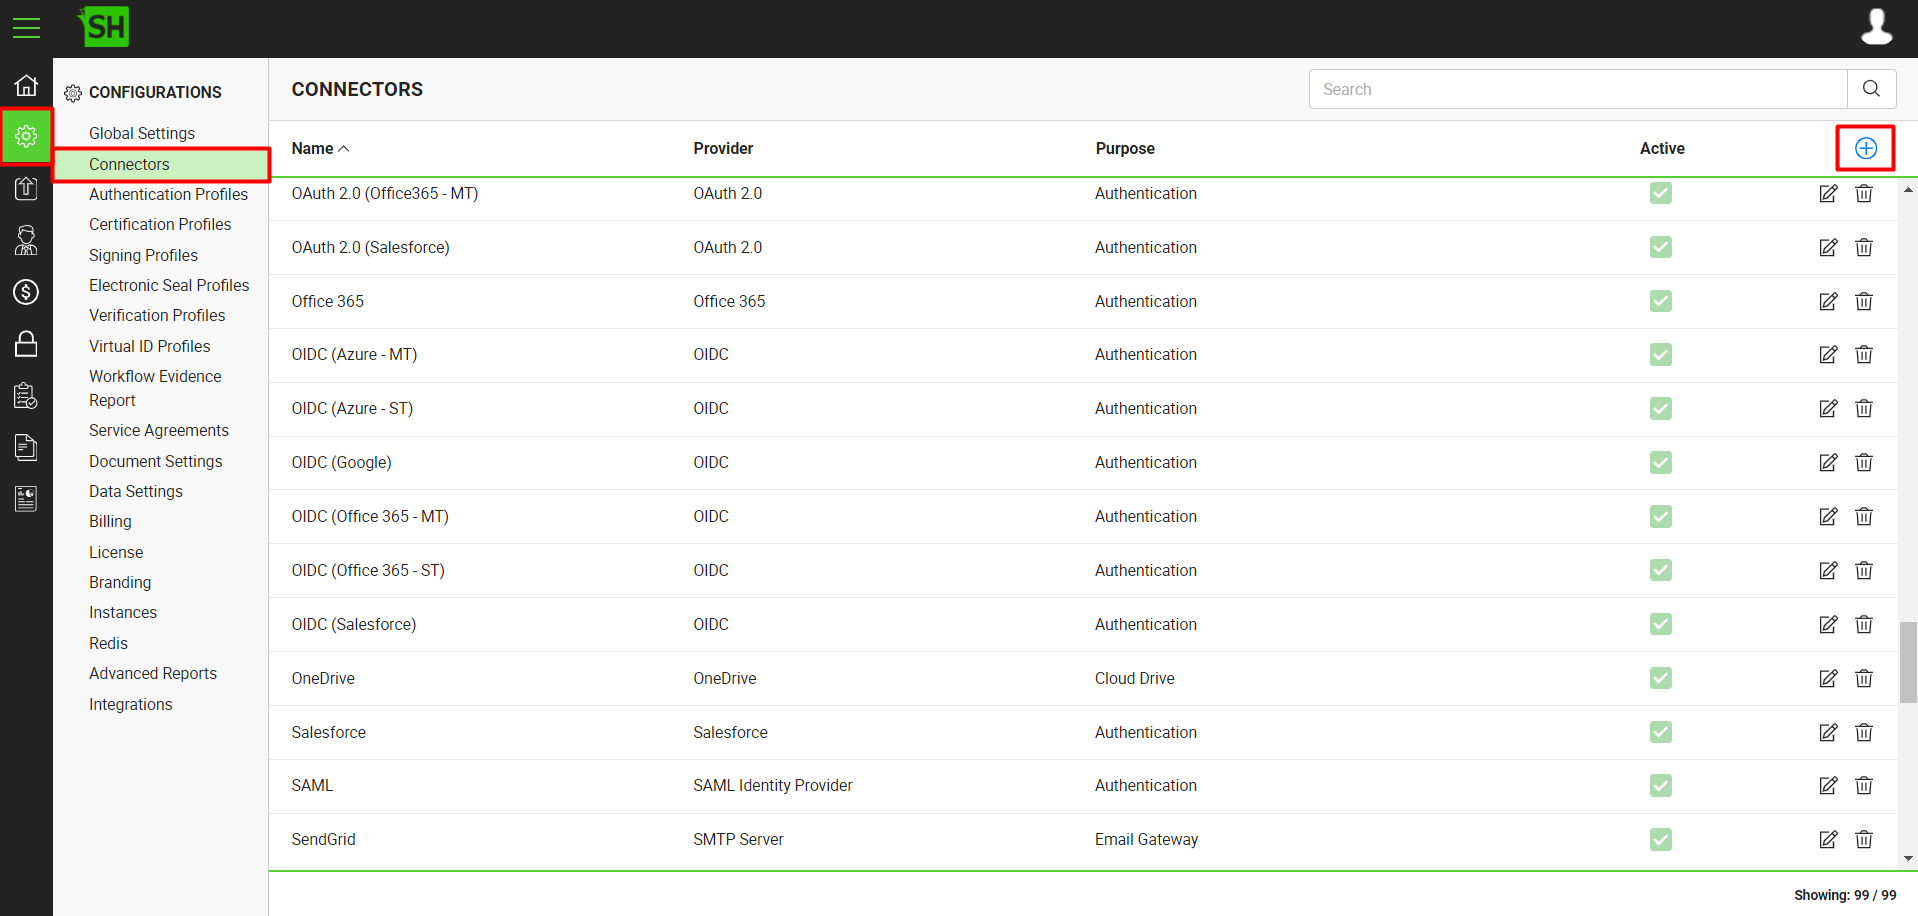The image size is (1918, 916).
Task: Delete the OIDC (Azure - ST) connector
Action: 1864,408
